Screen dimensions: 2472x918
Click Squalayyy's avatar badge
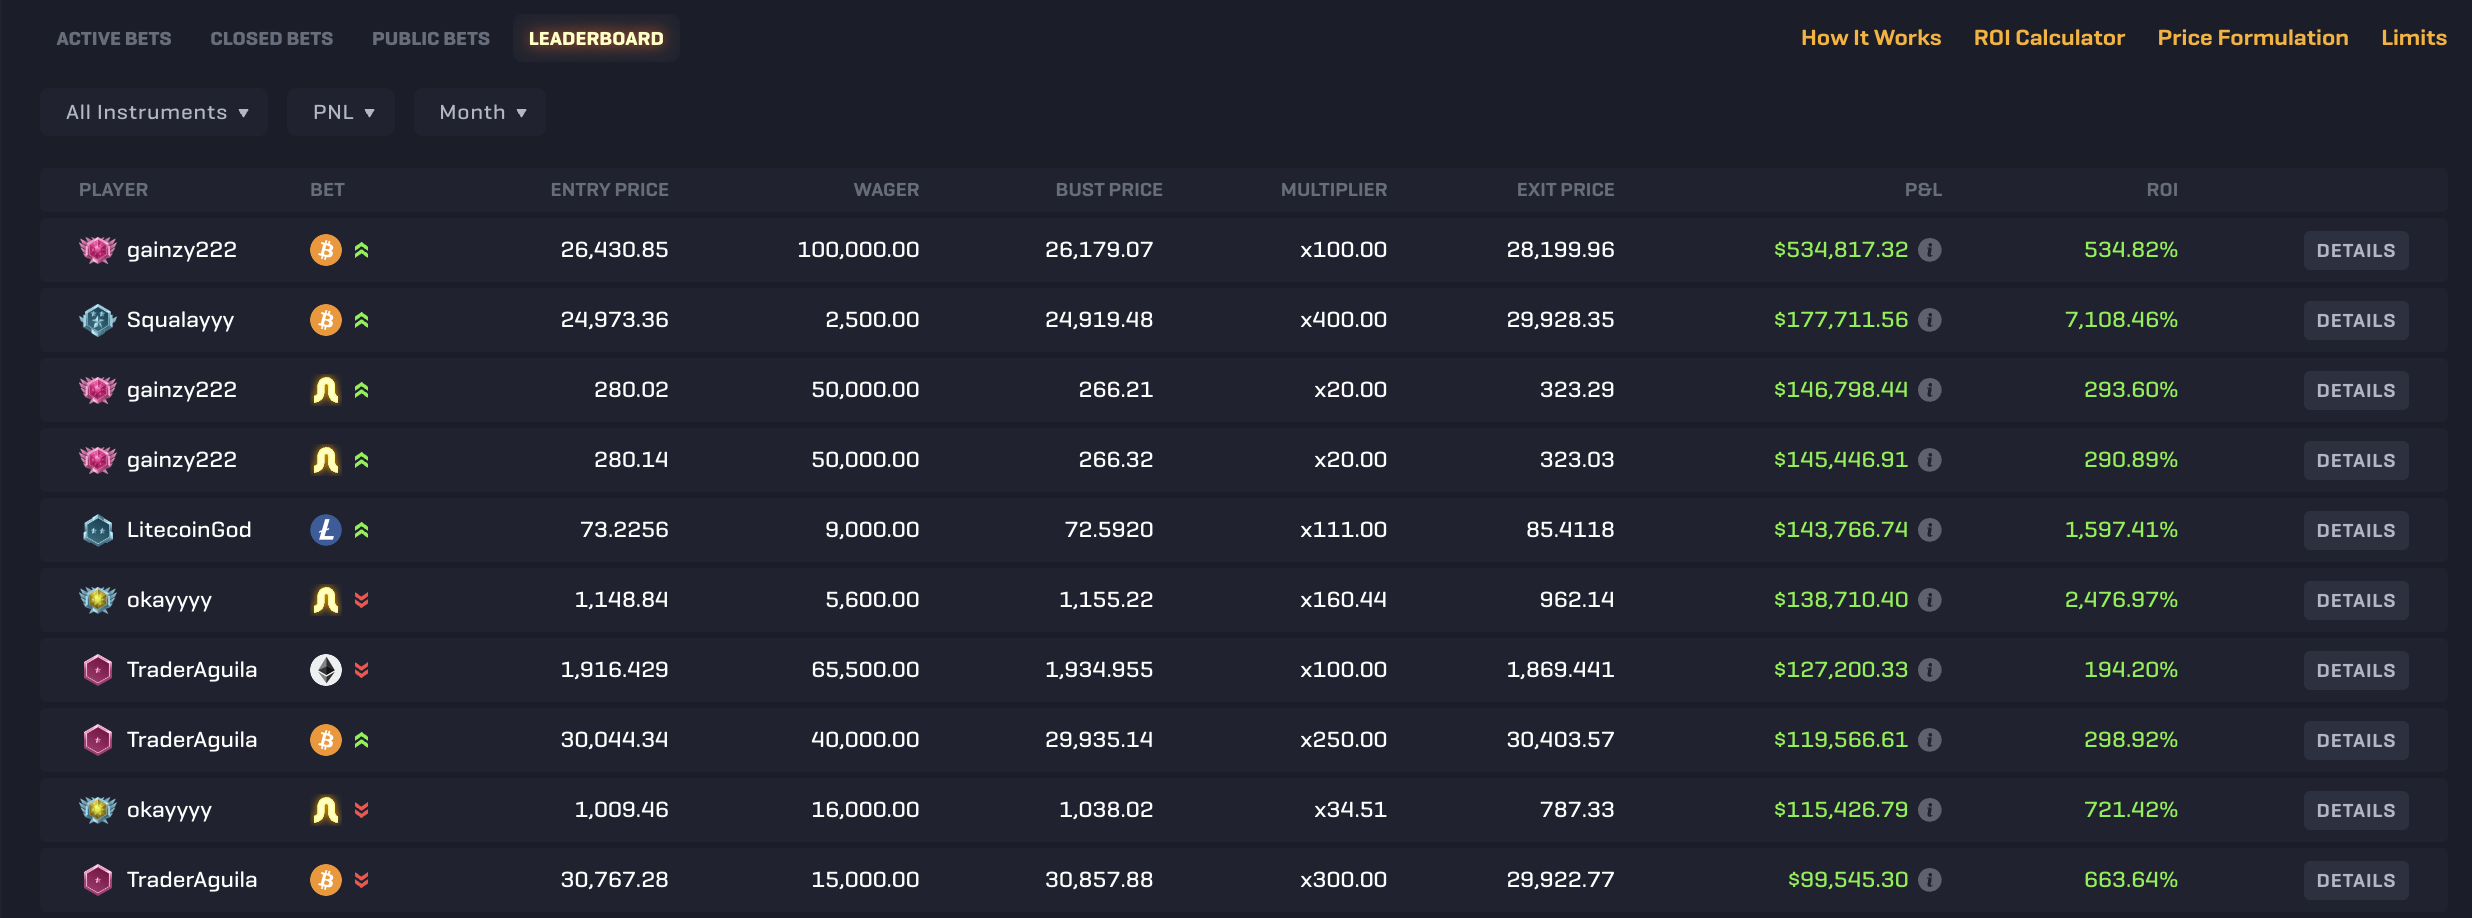pyautogui.click(x=97, y=320)
